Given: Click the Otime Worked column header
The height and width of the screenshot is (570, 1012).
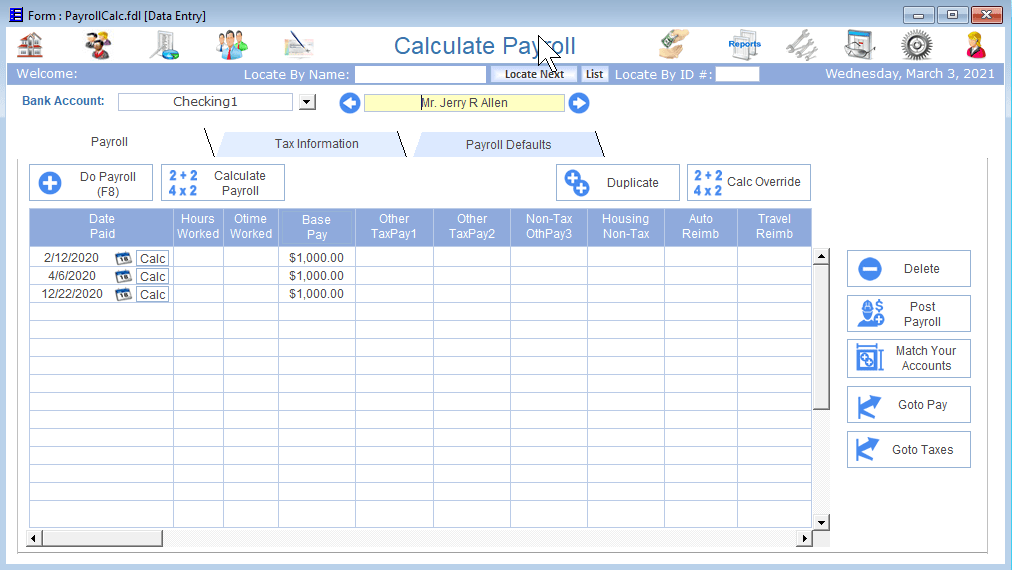Looking at the screenshot, I should (x=250, y=227).
